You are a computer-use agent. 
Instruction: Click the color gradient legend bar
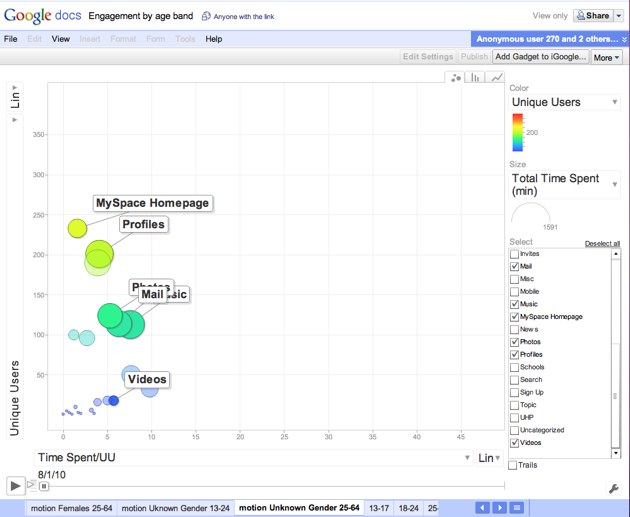tap(518, 133)
